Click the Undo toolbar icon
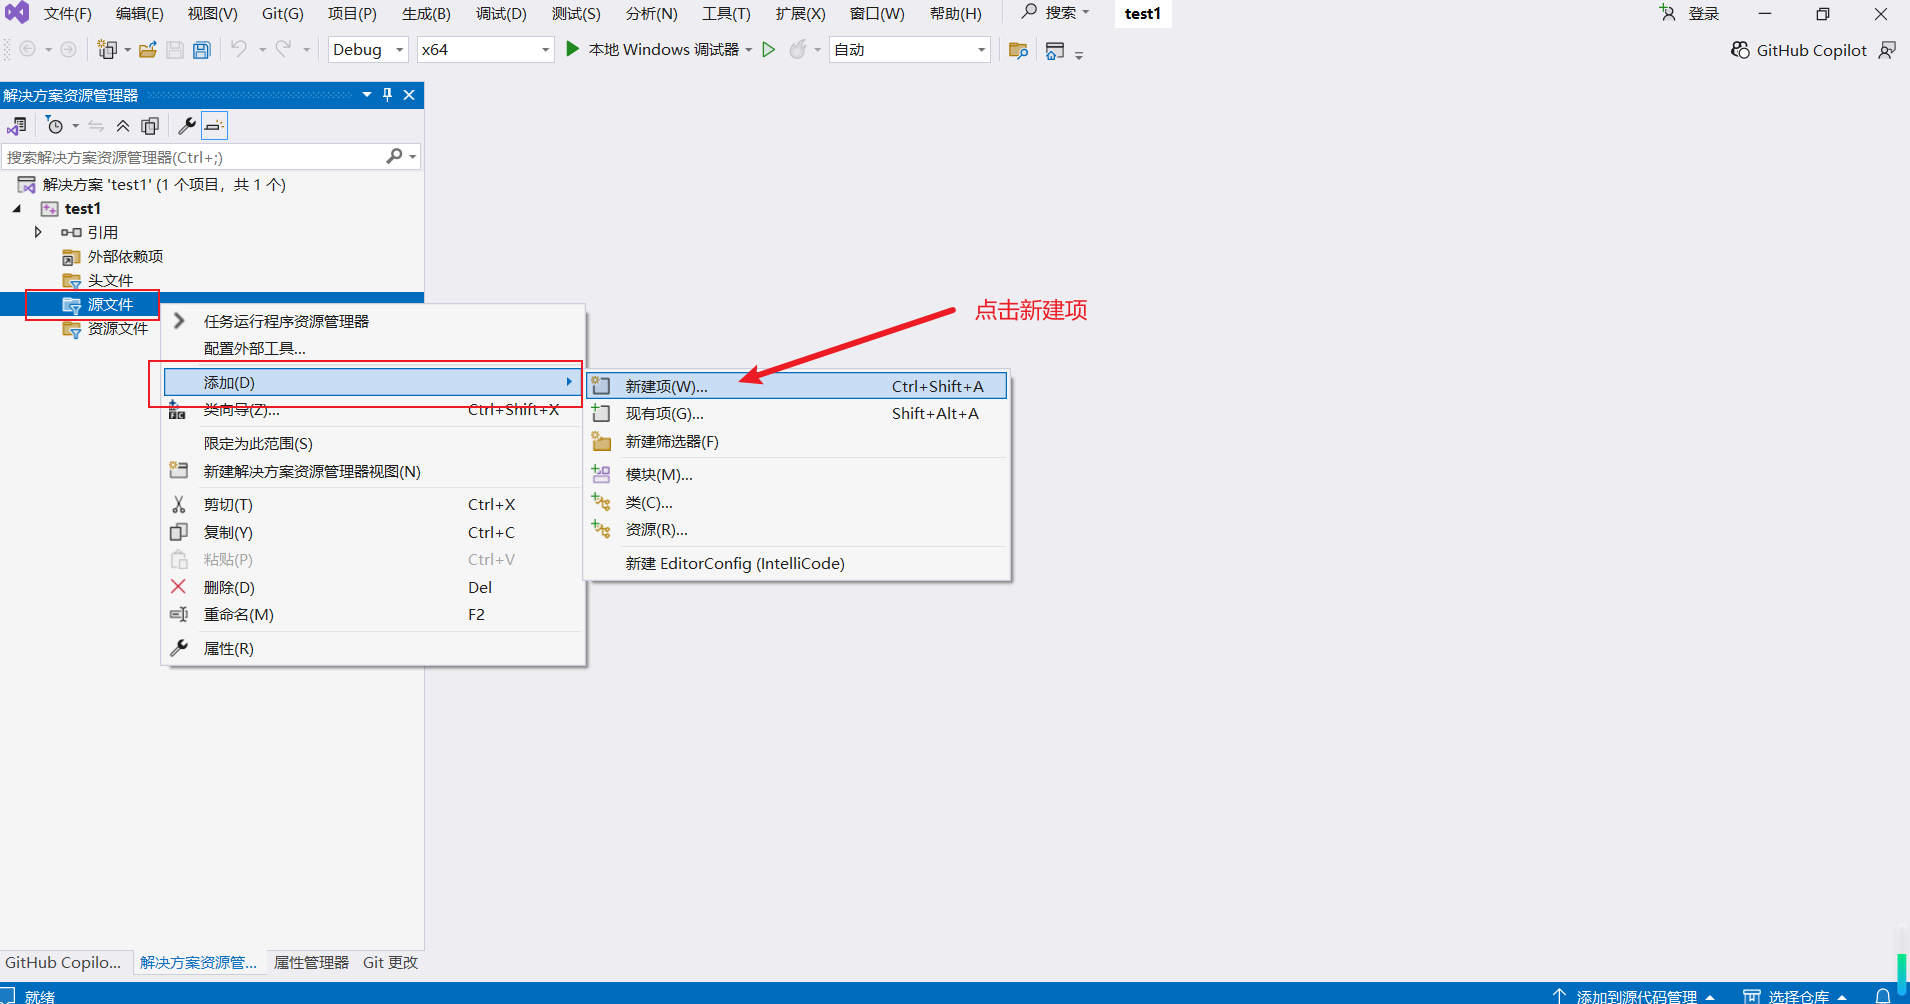Screen dimensions: 1910x1004 (238, 49)
